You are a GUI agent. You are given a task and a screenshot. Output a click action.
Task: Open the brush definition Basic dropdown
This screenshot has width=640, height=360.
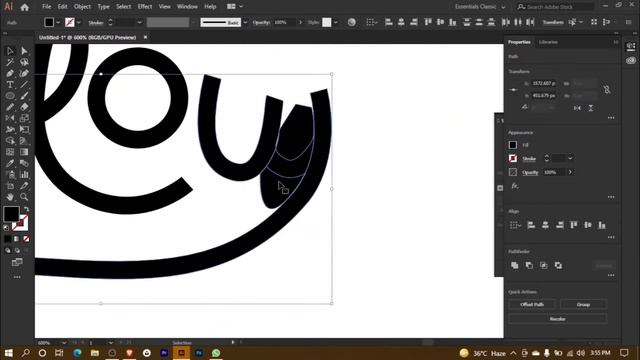pyautogui.click(x=245, y=22)
